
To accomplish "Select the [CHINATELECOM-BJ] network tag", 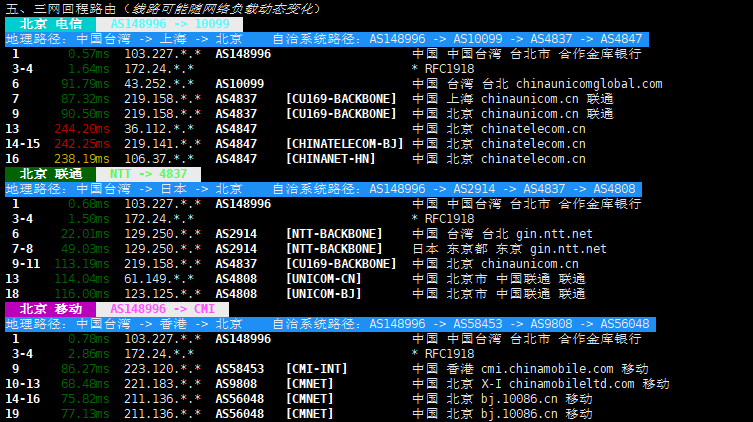I will tap(345, 144).
